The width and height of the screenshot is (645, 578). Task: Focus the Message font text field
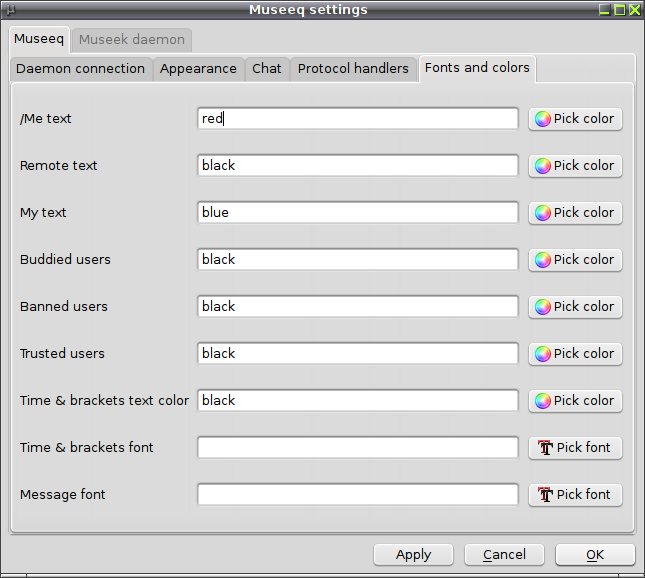357,494
